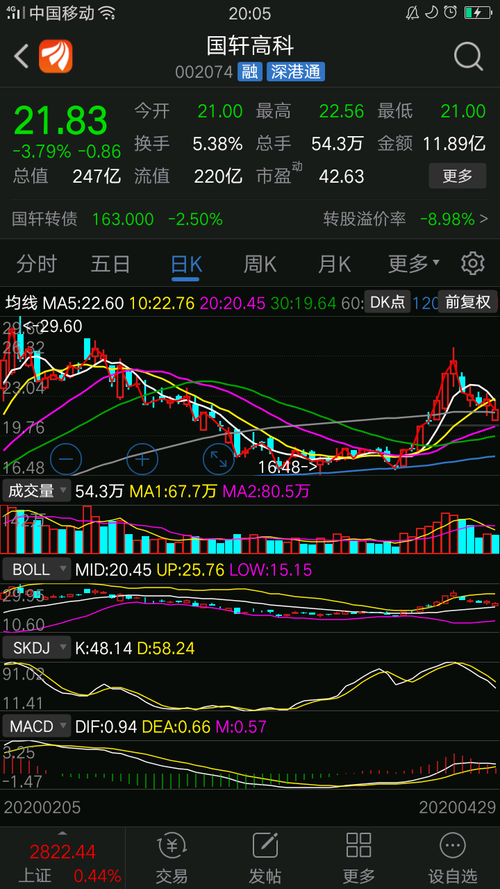Tap the 发帖 post icon
Image resolution: width=500 pixels, height=889 pixels.
[265, 857]
